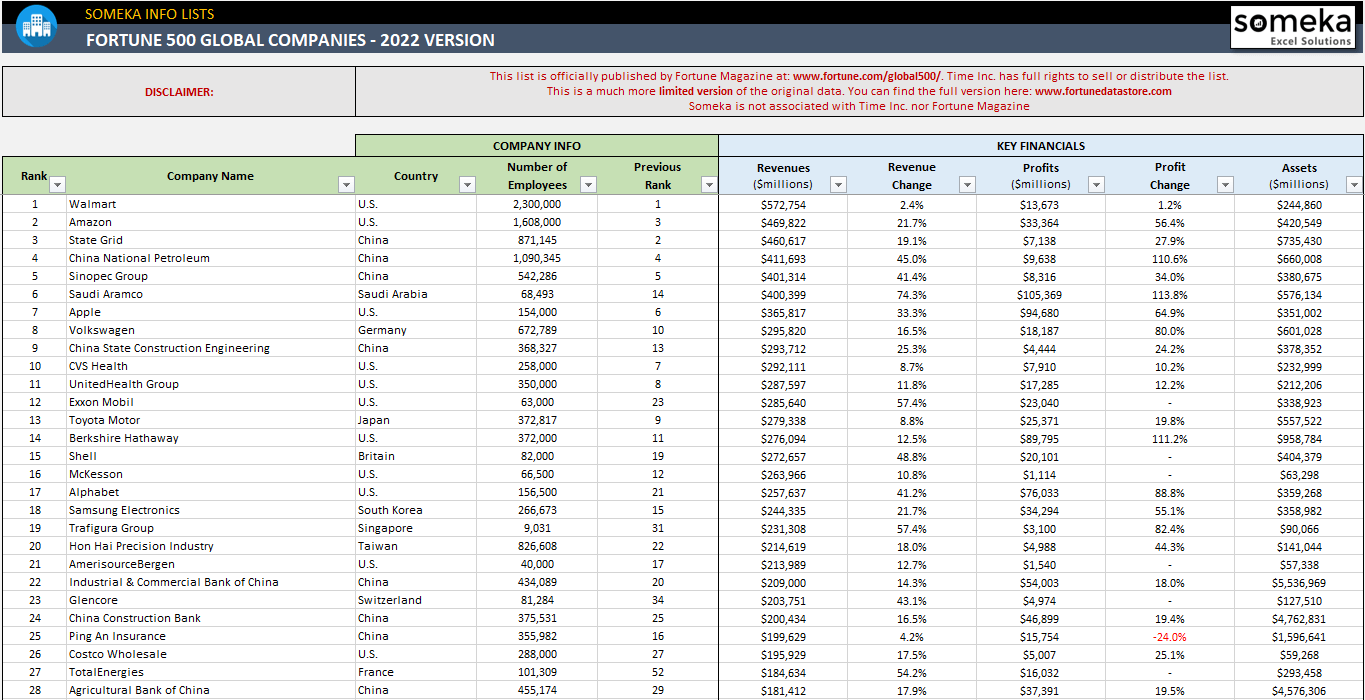Open the Rank column filter dropdown

[57, 185]
